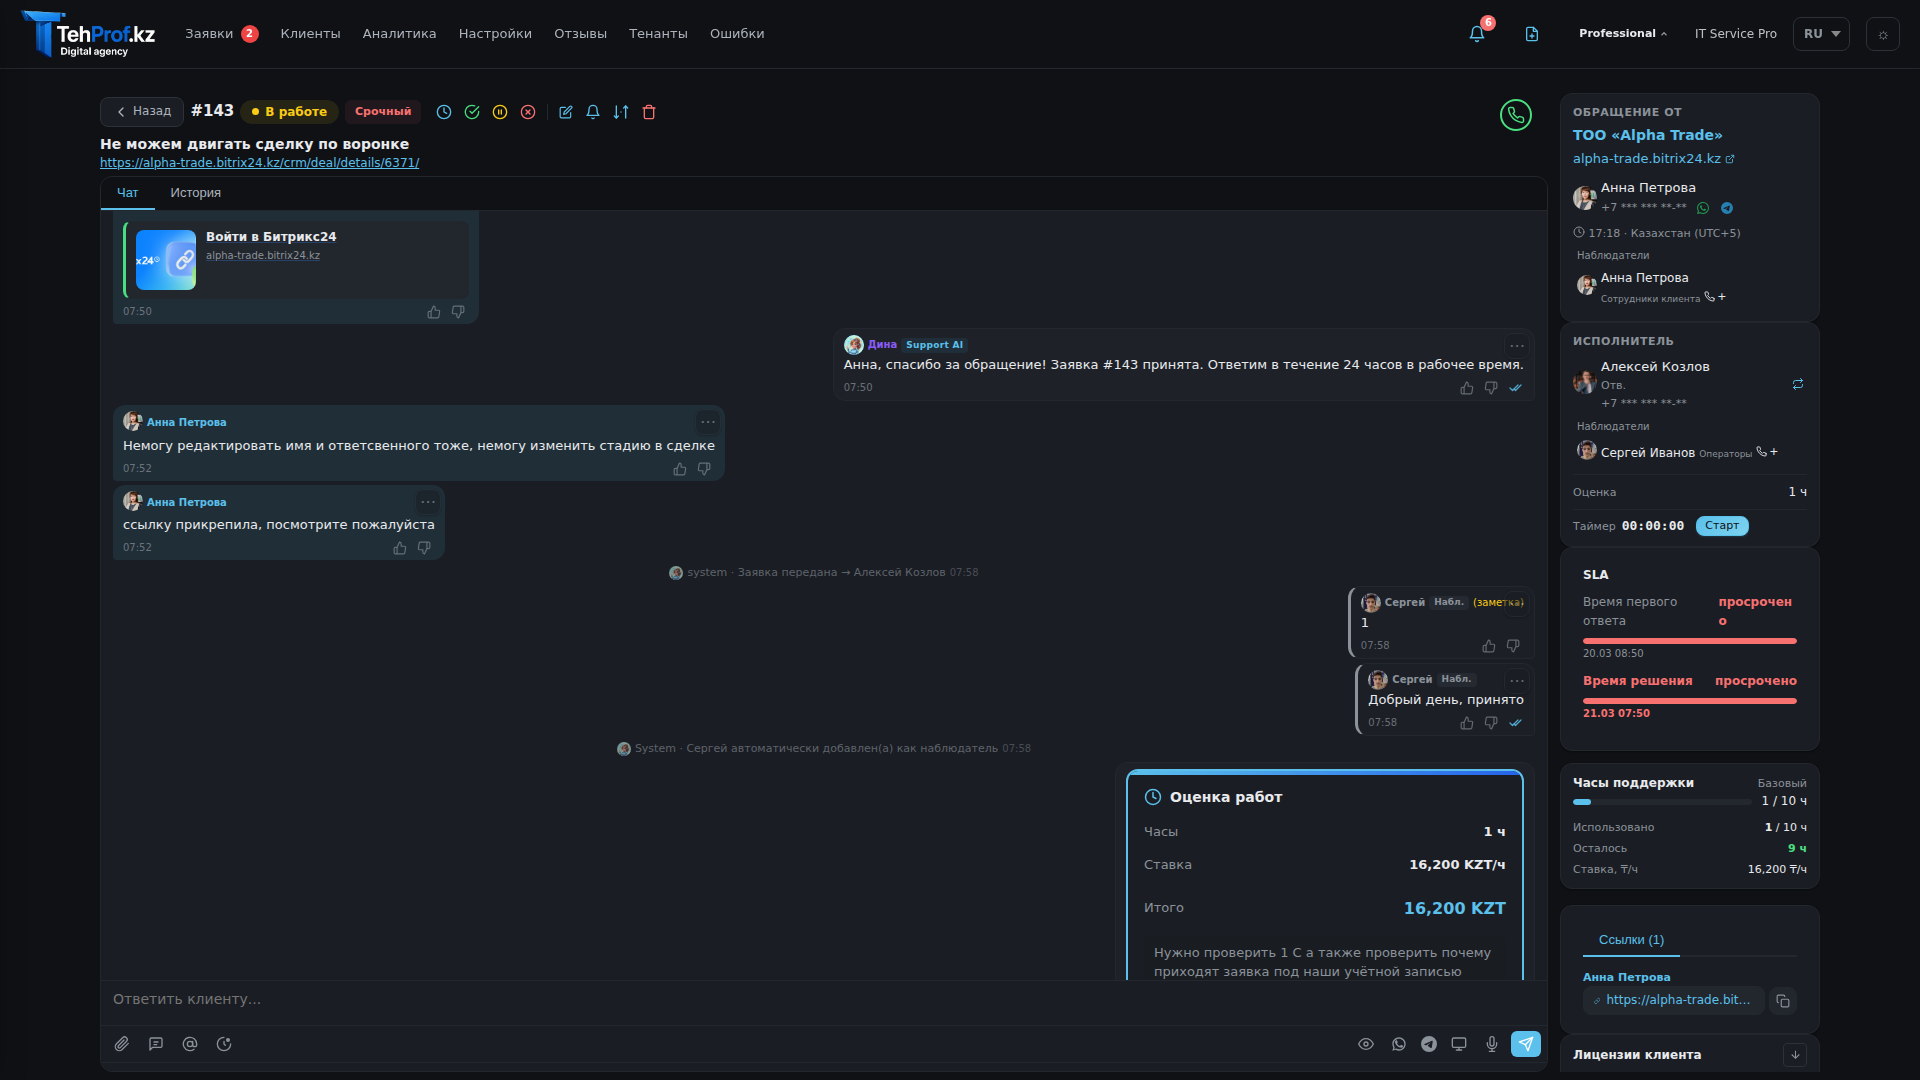This screenshot has width=1920, height=1080.
Task: Expand the Лицензии клиента section arrow
Action: click(x=1795, y=1055)
